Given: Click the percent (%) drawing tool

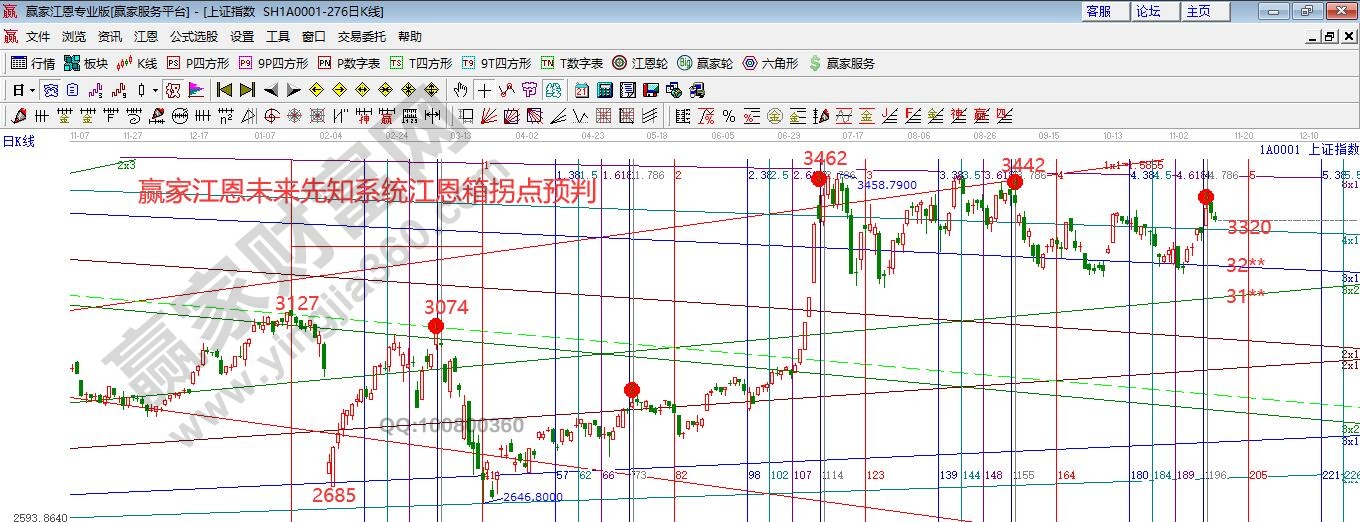Looking at the screenshot, I should tap(728, 116).
